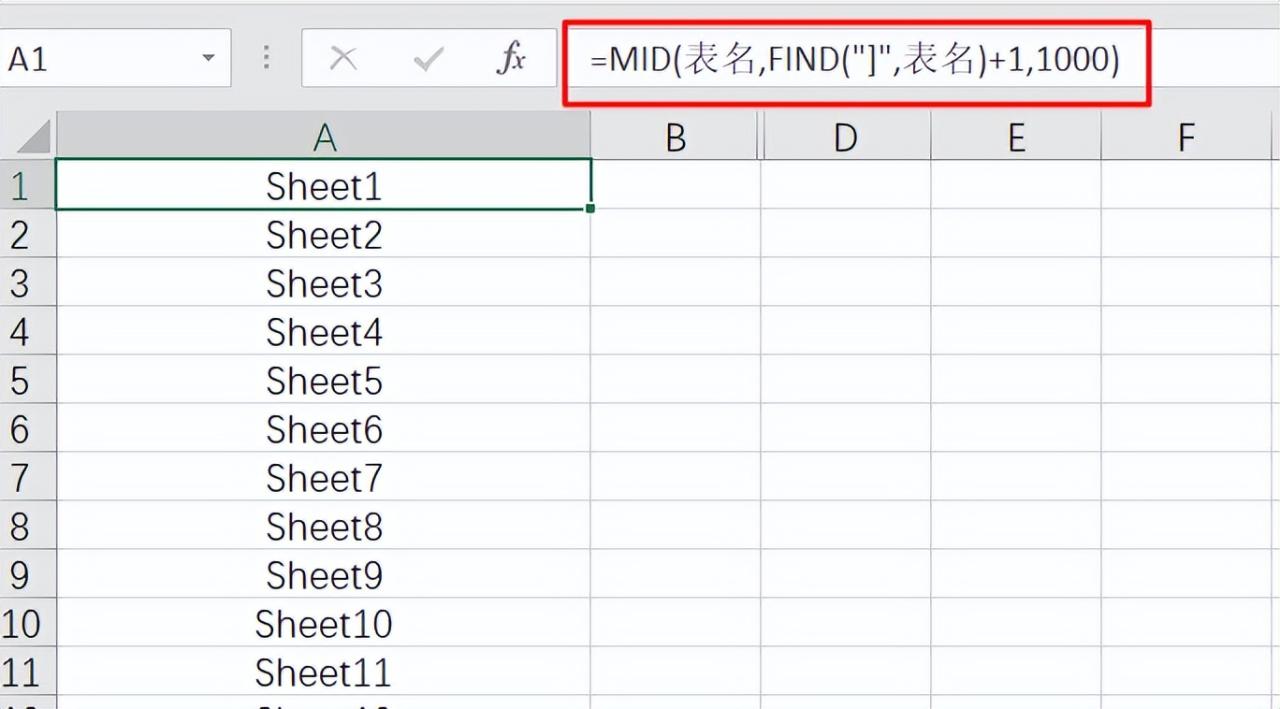The image size is (1280, 709).
Task: Click cell containing Sheet6
Action: (324, 429)
